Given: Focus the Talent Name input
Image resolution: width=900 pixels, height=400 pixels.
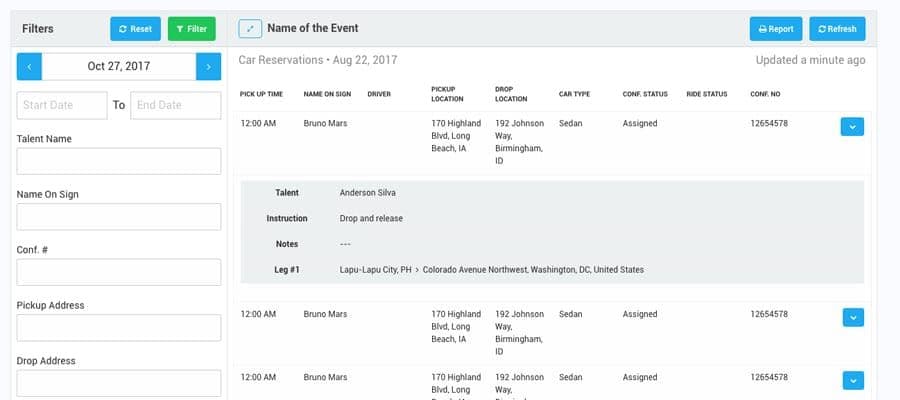Looking at the screenshot, I should [x=119, y=161].
